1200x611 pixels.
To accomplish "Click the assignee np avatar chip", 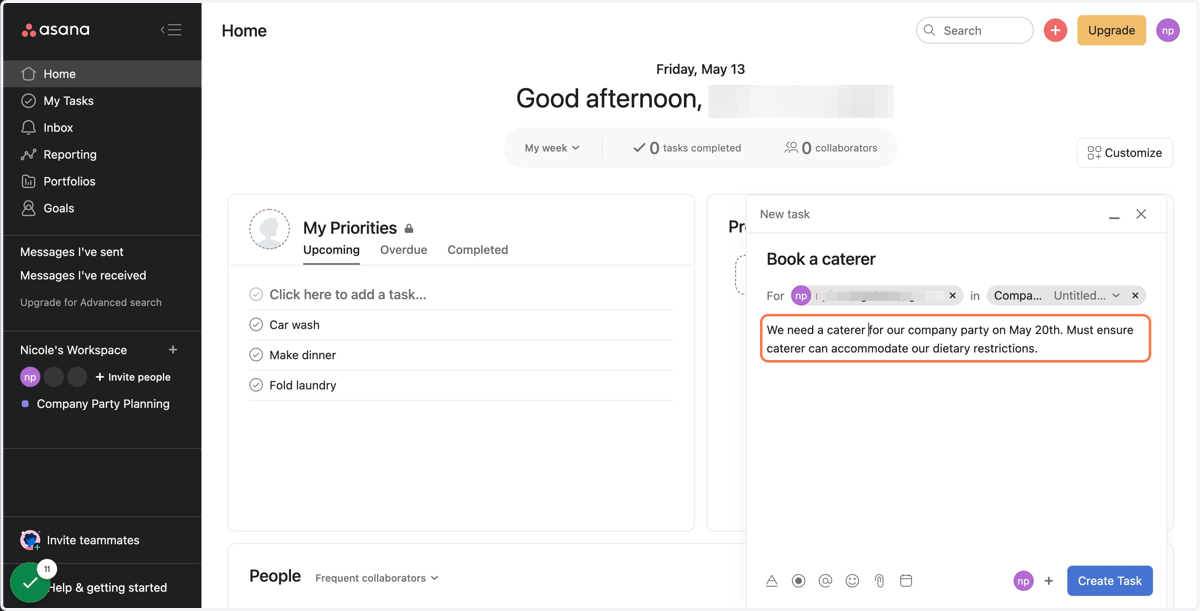I will tap(801, 296).
